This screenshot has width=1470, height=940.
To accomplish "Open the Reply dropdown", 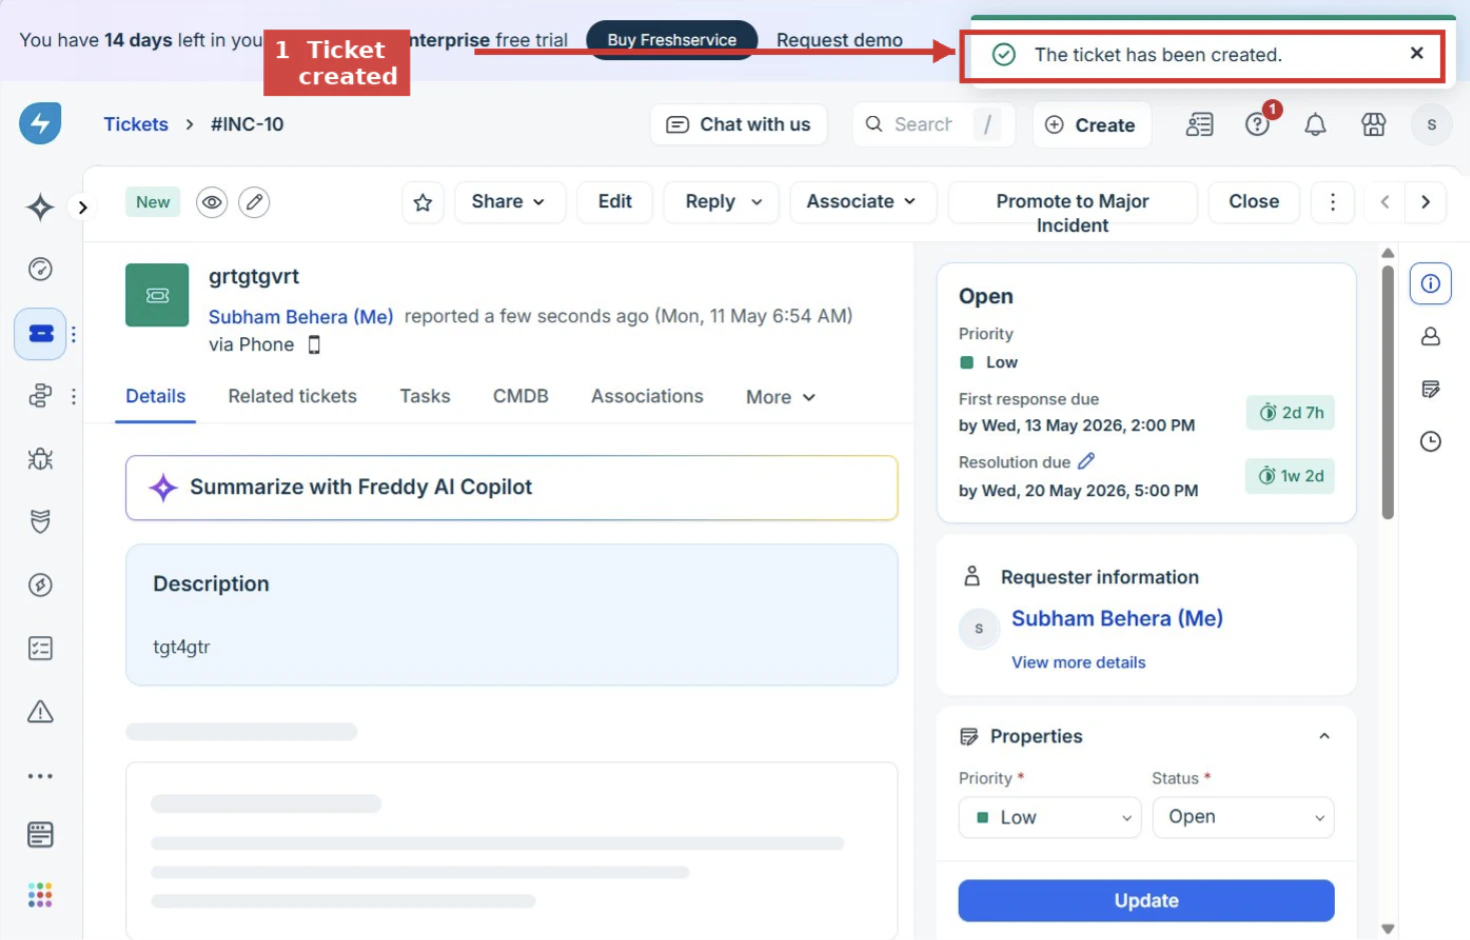I will [722, 202].
